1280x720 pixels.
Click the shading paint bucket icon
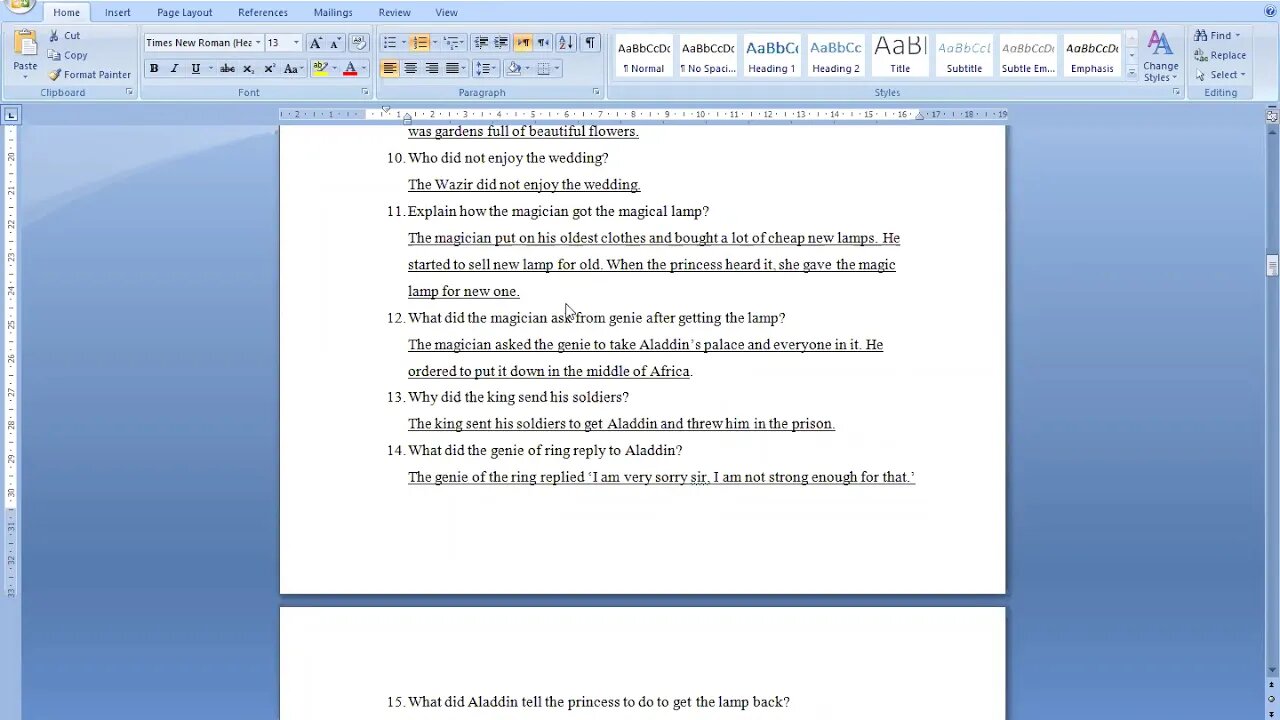coord(514,68)
